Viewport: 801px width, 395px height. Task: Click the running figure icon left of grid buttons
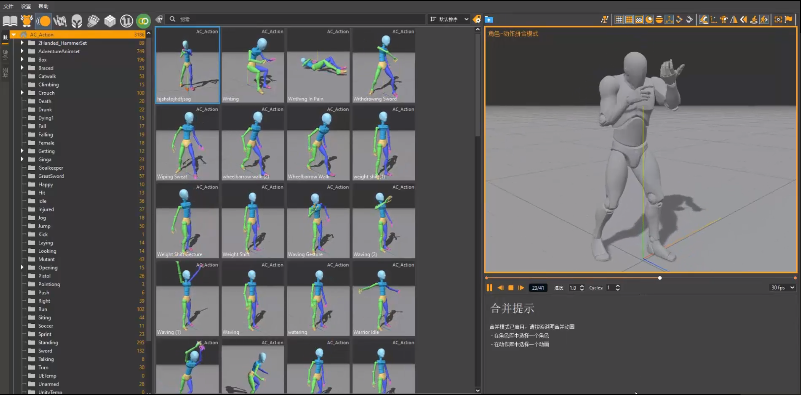[x=604, y=19]
